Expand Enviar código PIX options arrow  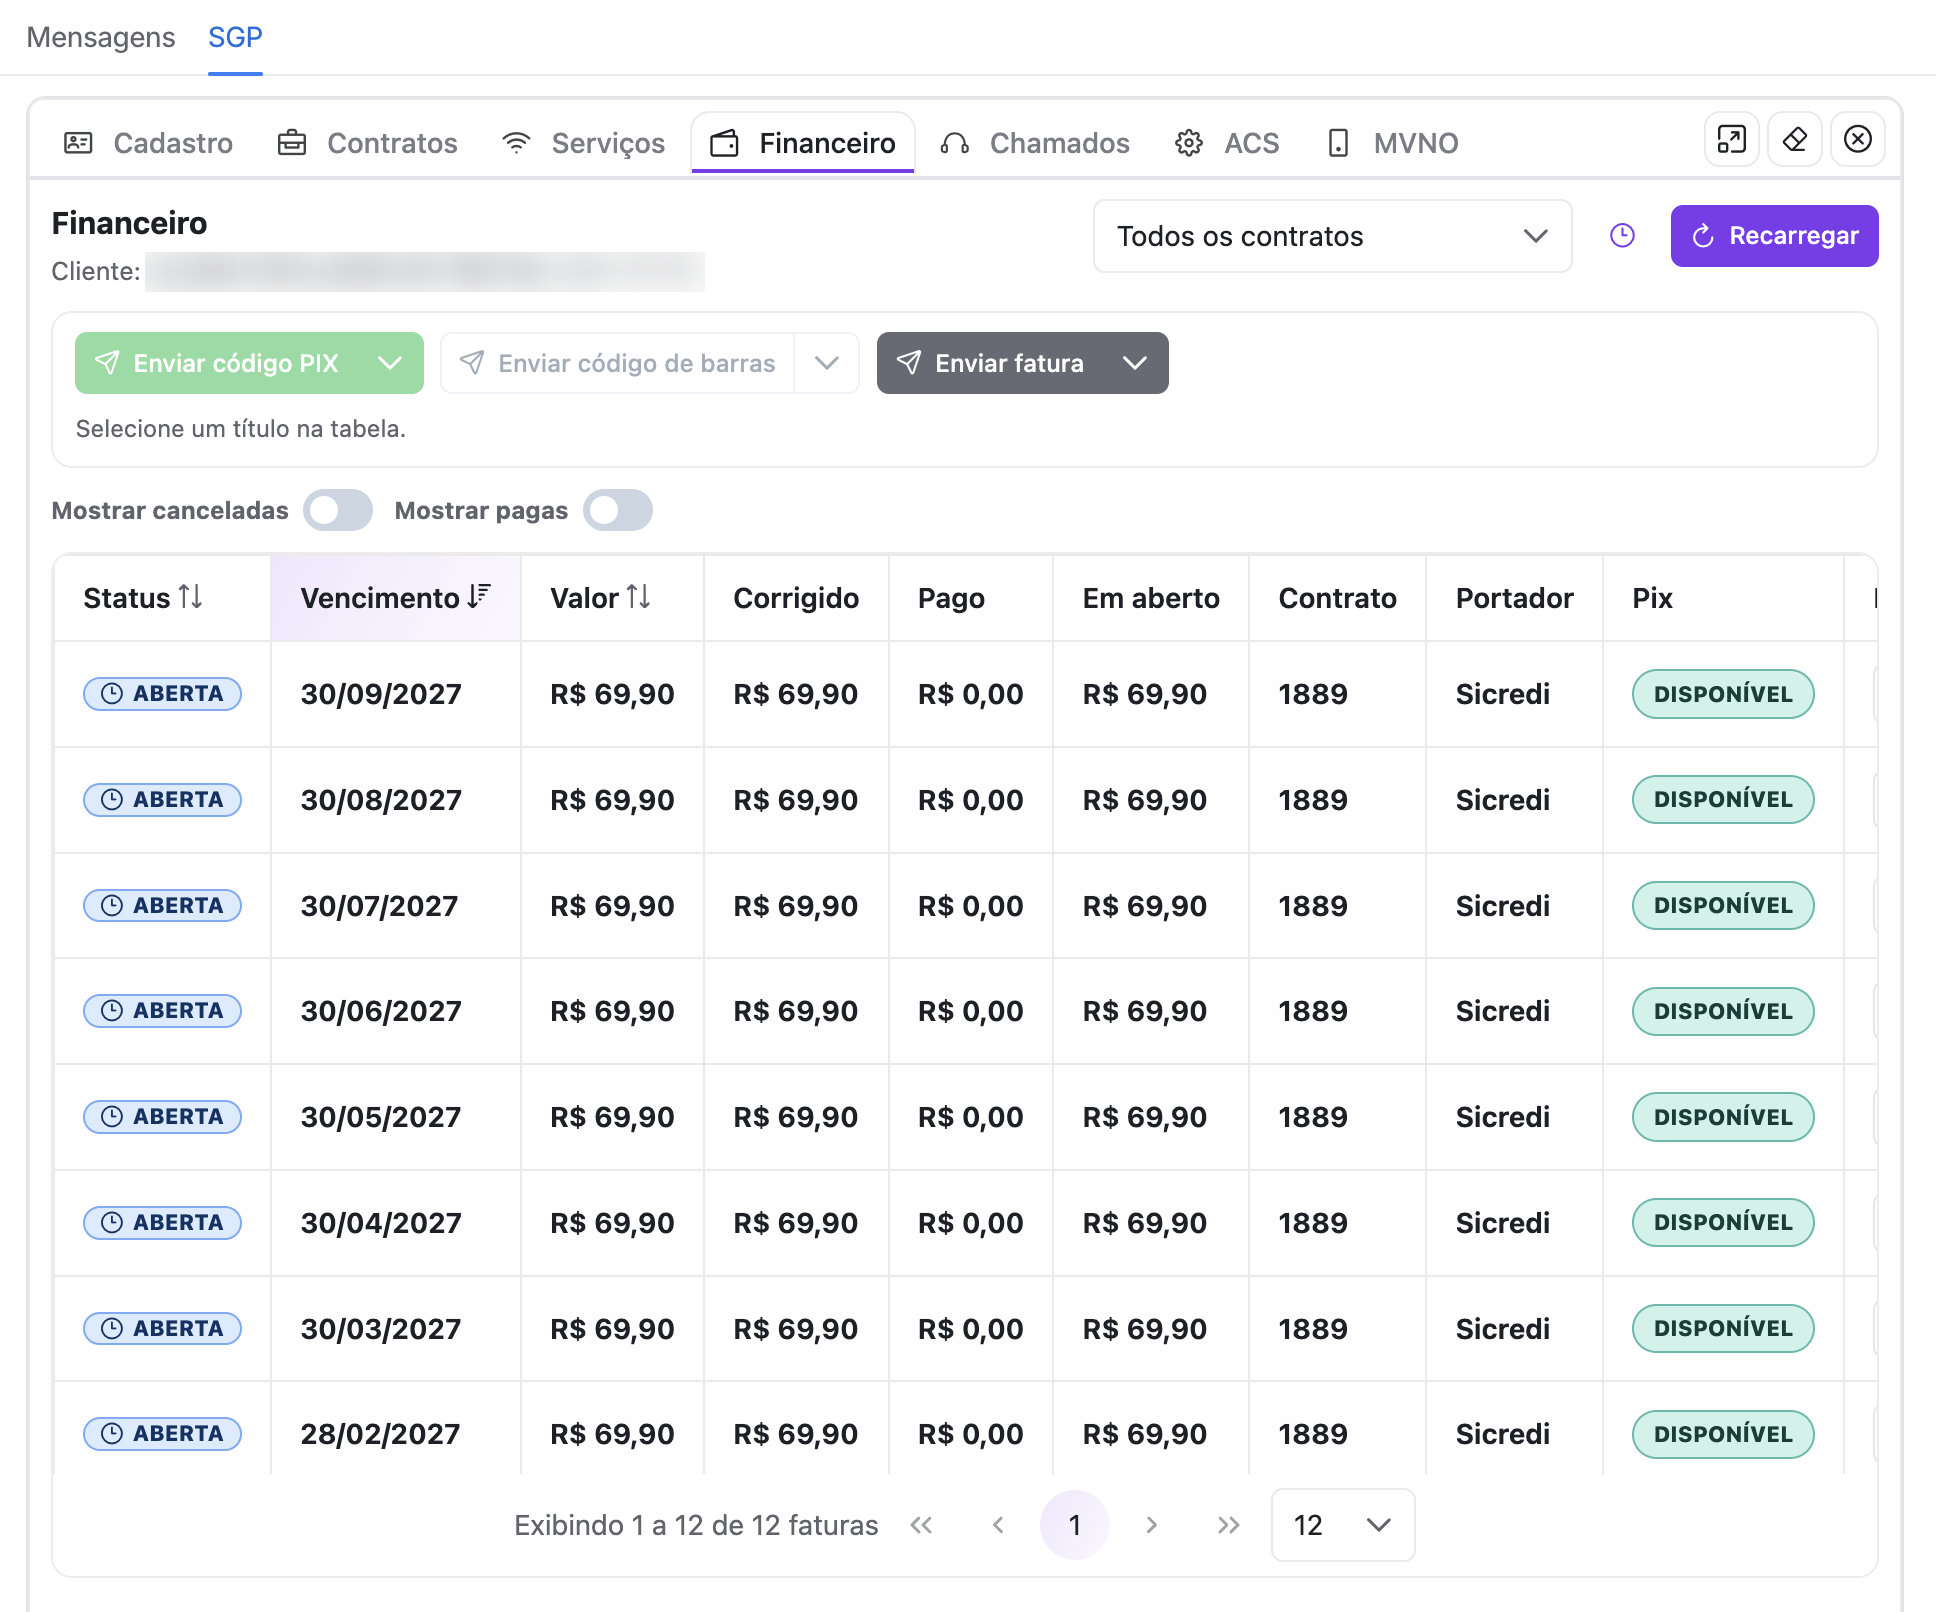point(390,363)
